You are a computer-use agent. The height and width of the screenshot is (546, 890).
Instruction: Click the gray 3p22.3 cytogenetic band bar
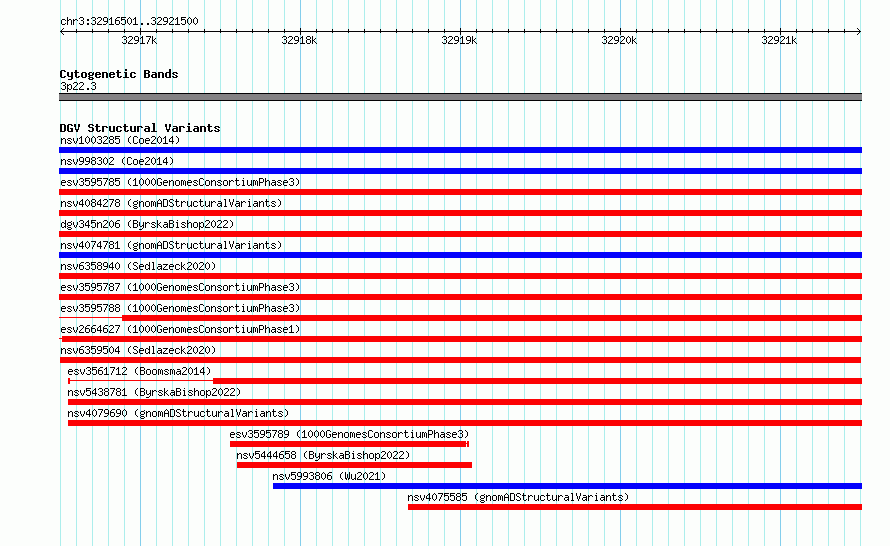coord(460,98)
